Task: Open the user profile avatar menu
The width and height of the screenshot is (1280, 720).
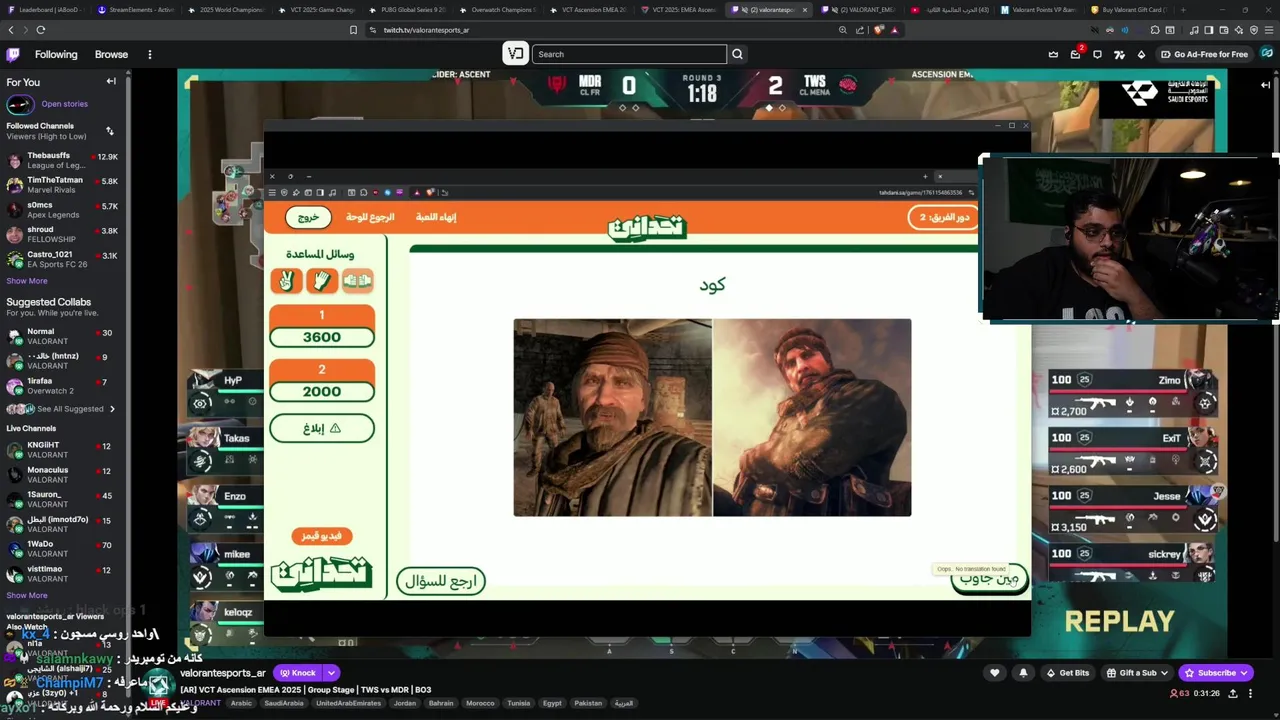Action: [x=1267, y=54]
